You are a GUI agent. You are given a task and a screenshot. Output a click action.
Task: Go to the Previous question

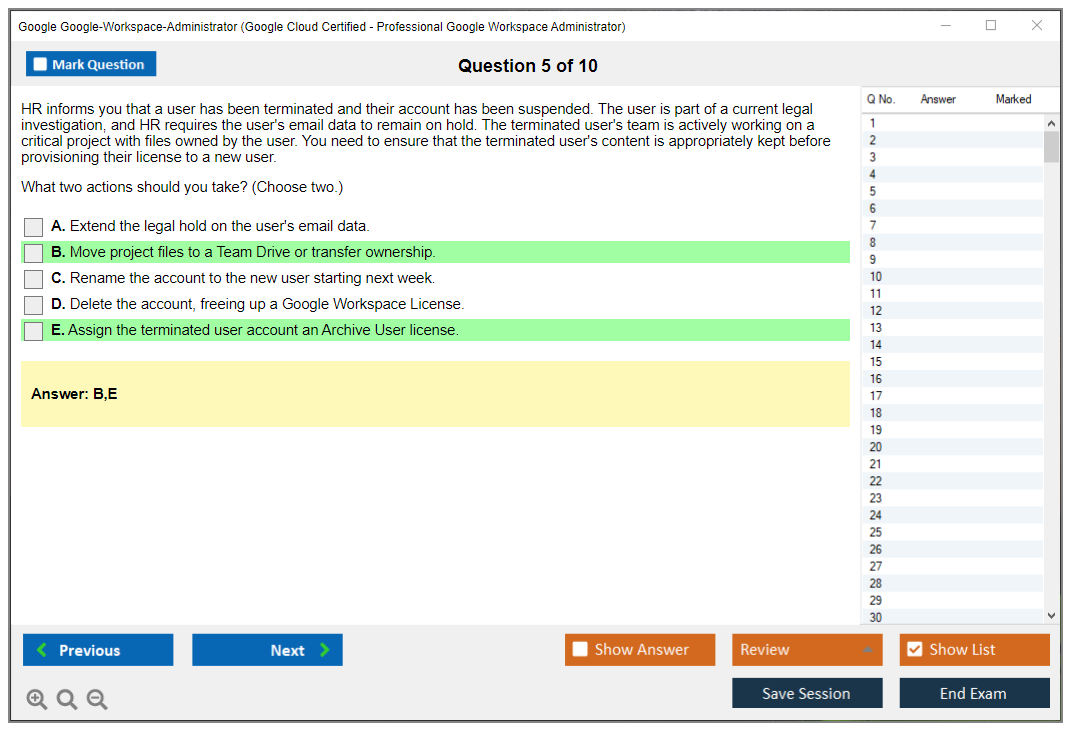pos(98,650)
